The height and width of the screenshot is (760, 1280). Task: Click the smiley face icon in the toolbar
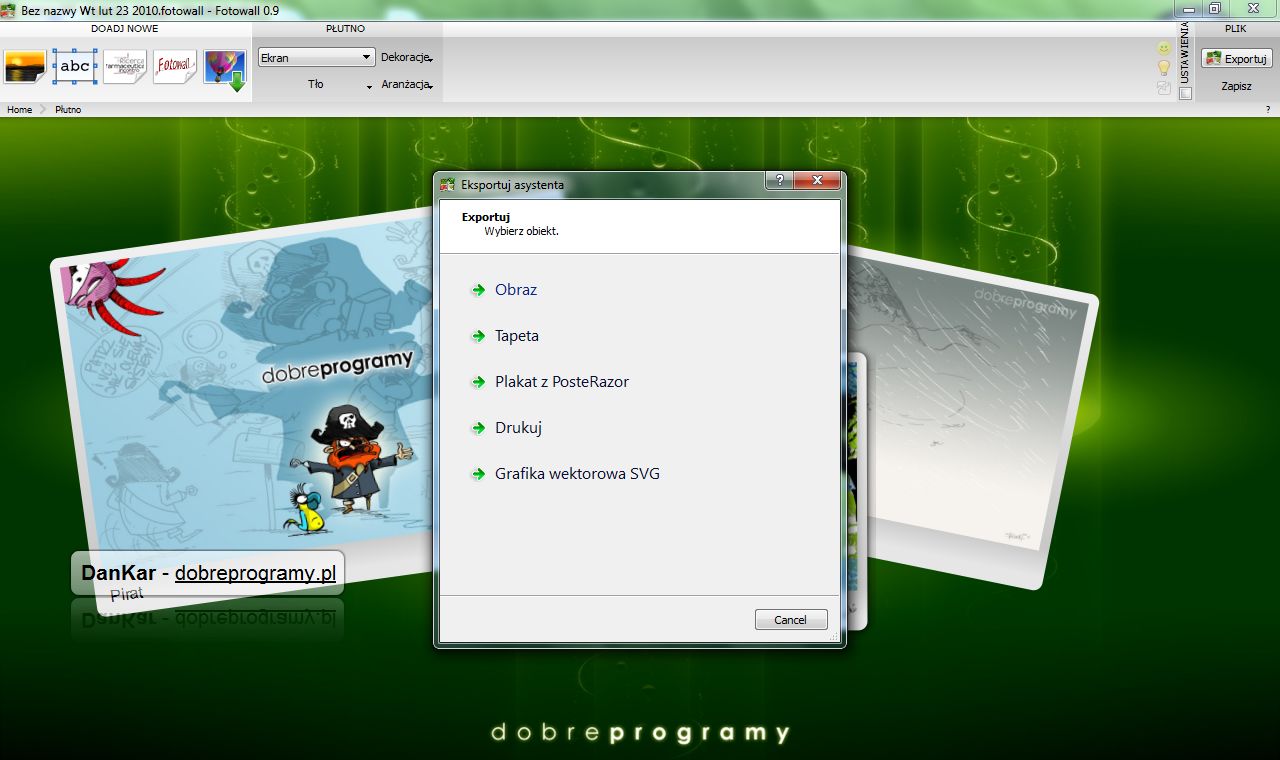(1164, 48)
